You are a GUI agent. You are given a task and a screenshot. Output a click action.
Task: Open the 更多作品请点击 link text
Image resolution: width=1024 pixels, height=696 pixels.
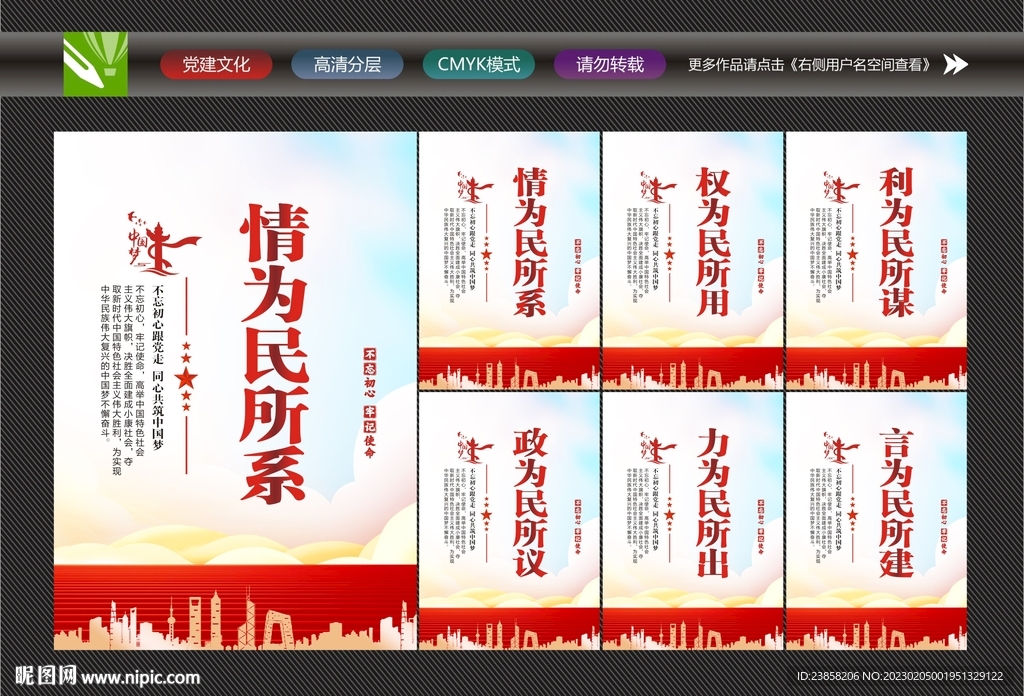810,65
